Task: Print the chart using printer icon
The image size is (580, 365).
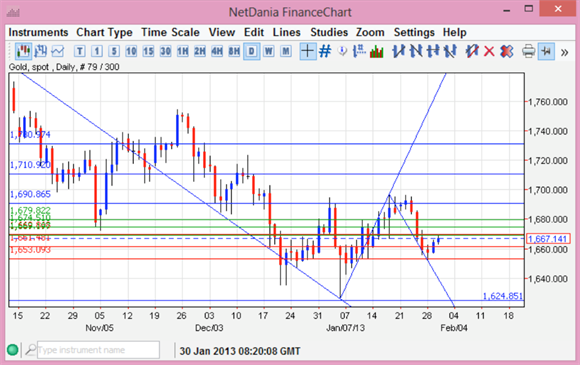Action: pos(529,51)
